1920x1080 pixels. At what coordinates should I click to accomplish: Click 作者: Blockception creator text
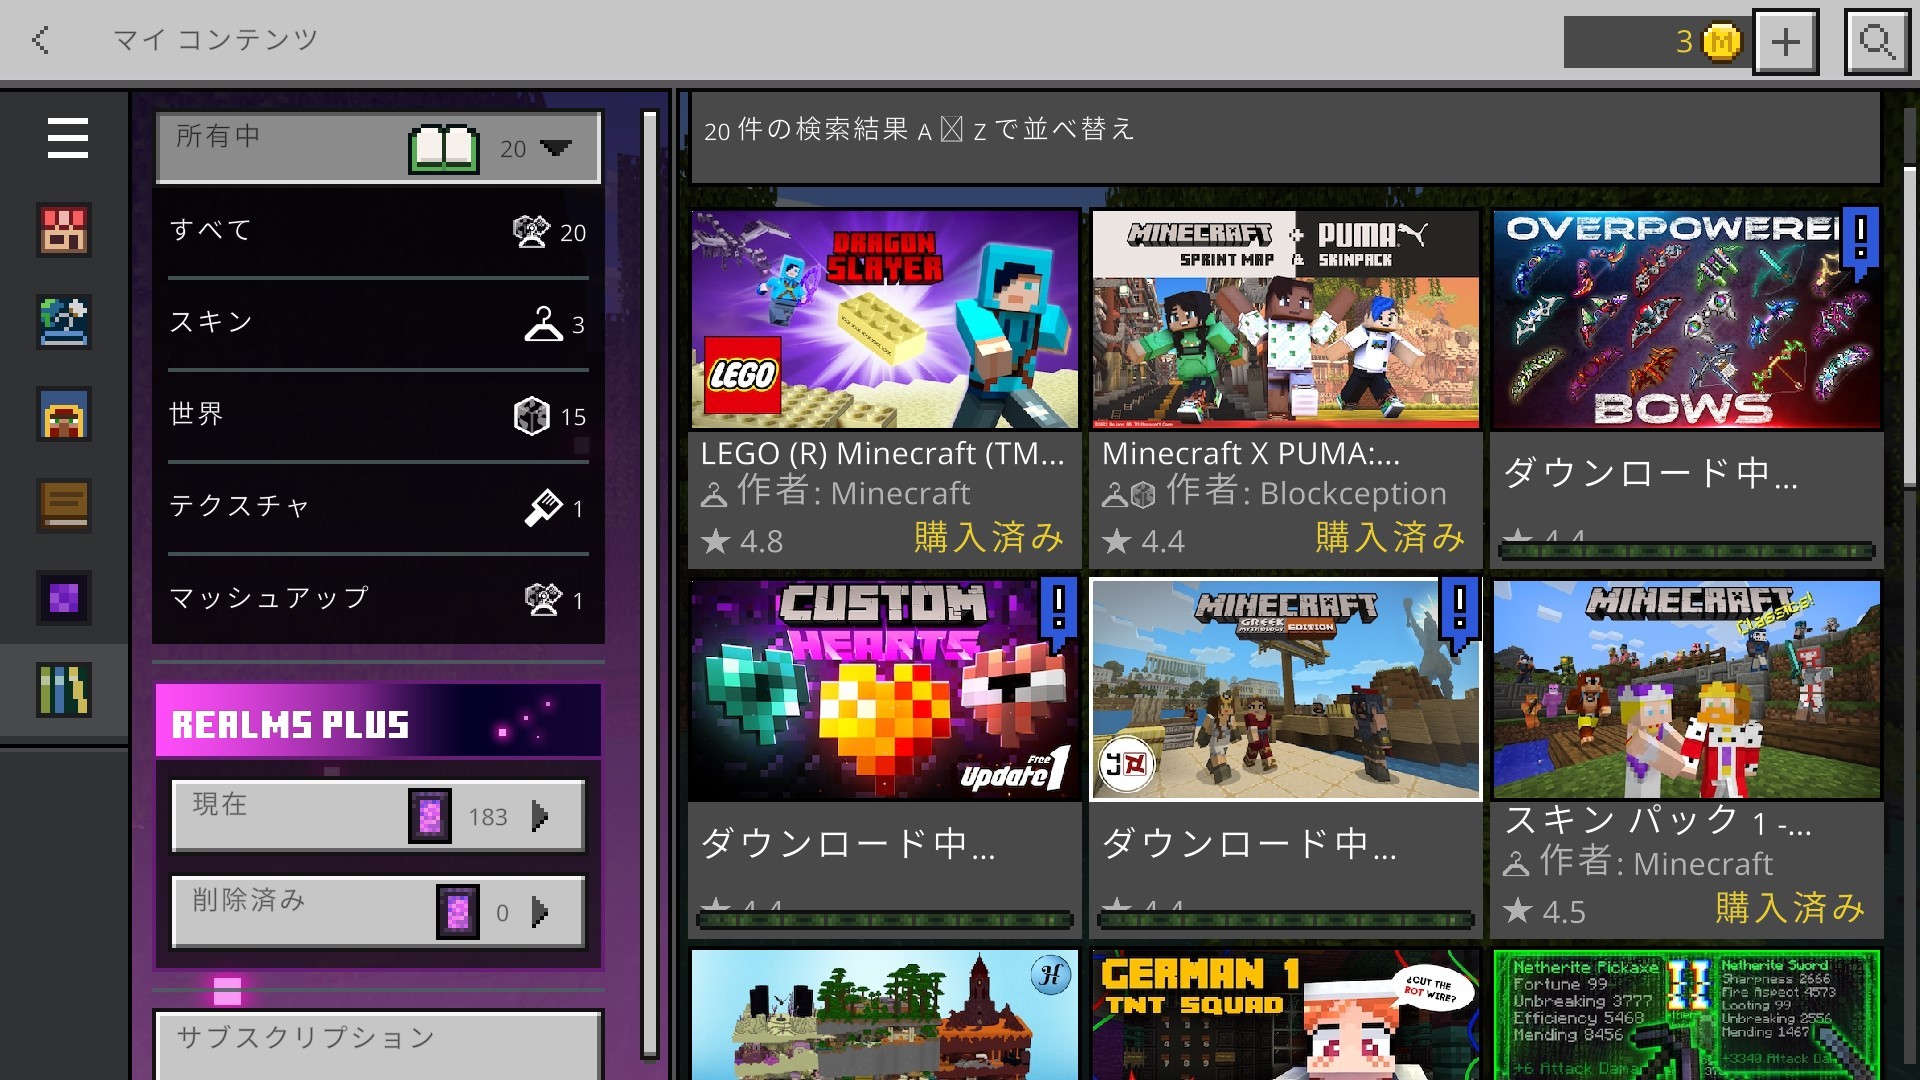pos(1306,492)
